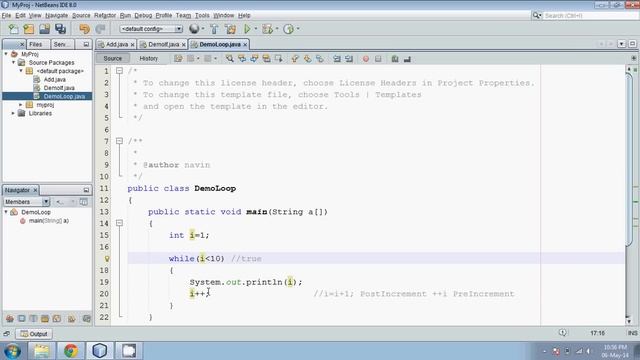The image size is (640, 360).
Task: Click the Profile Project clock icon
Action: coord(289,29)
